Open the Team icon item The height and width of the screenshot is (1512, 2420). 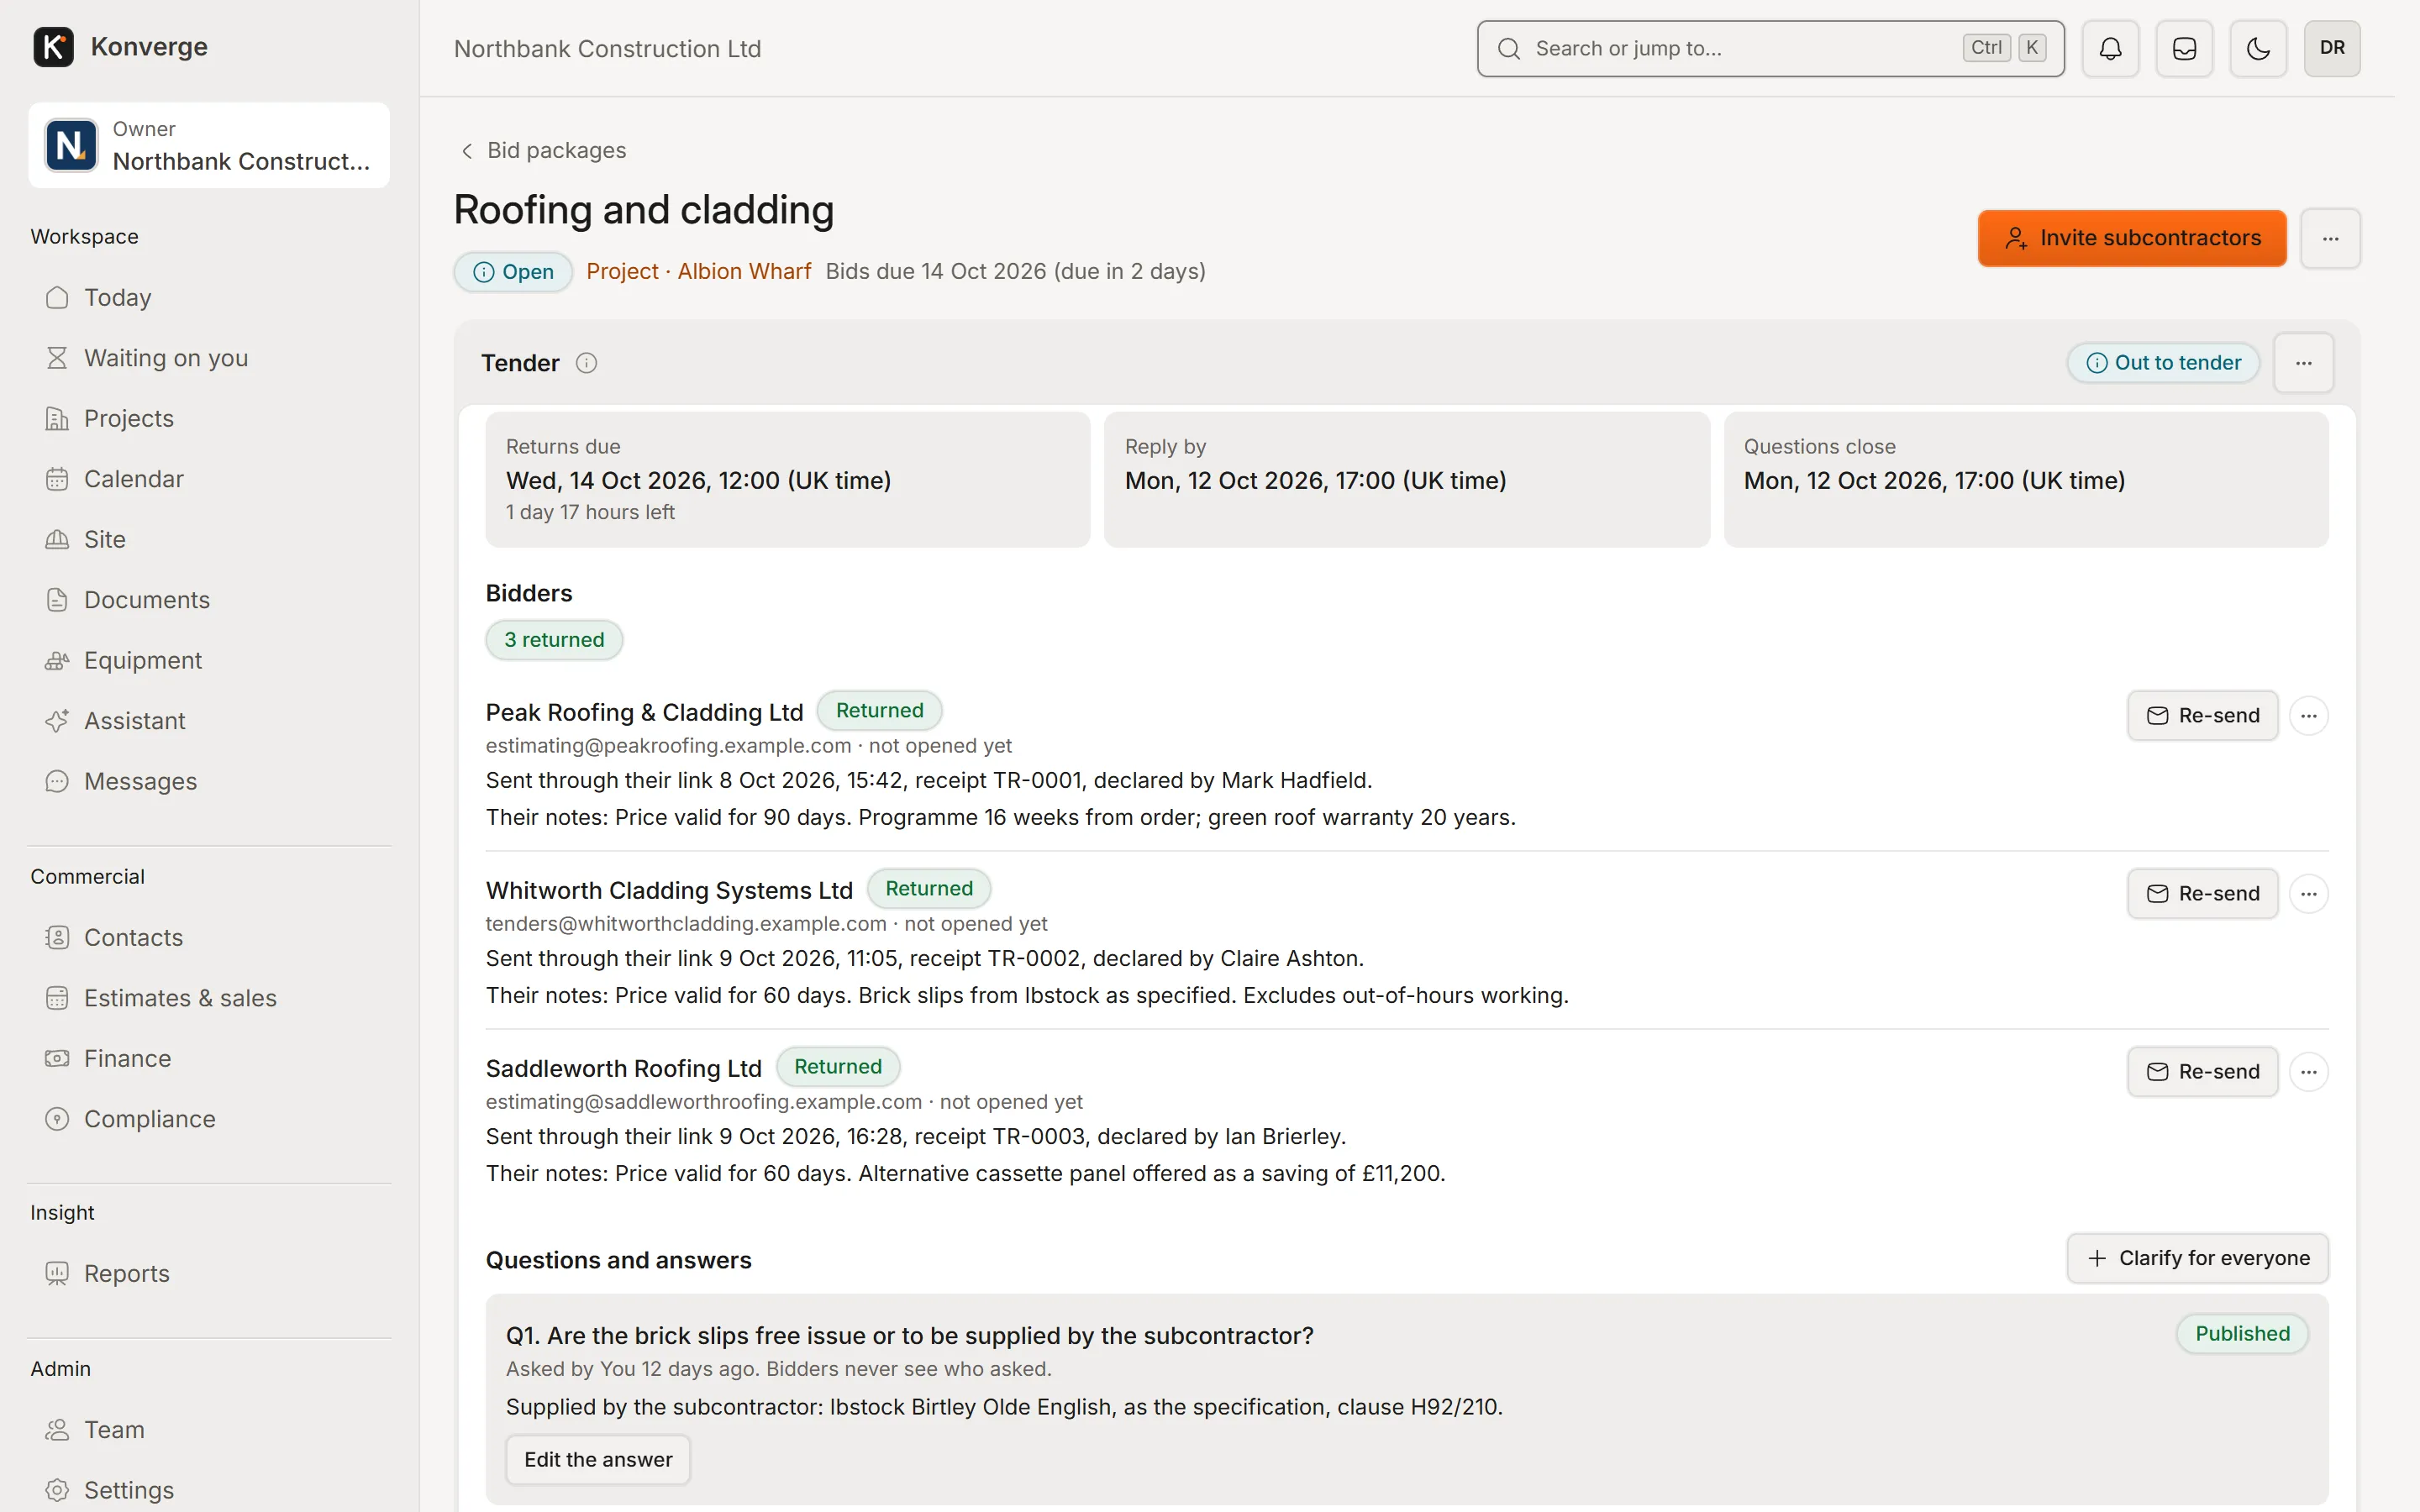coord(209,1430)
